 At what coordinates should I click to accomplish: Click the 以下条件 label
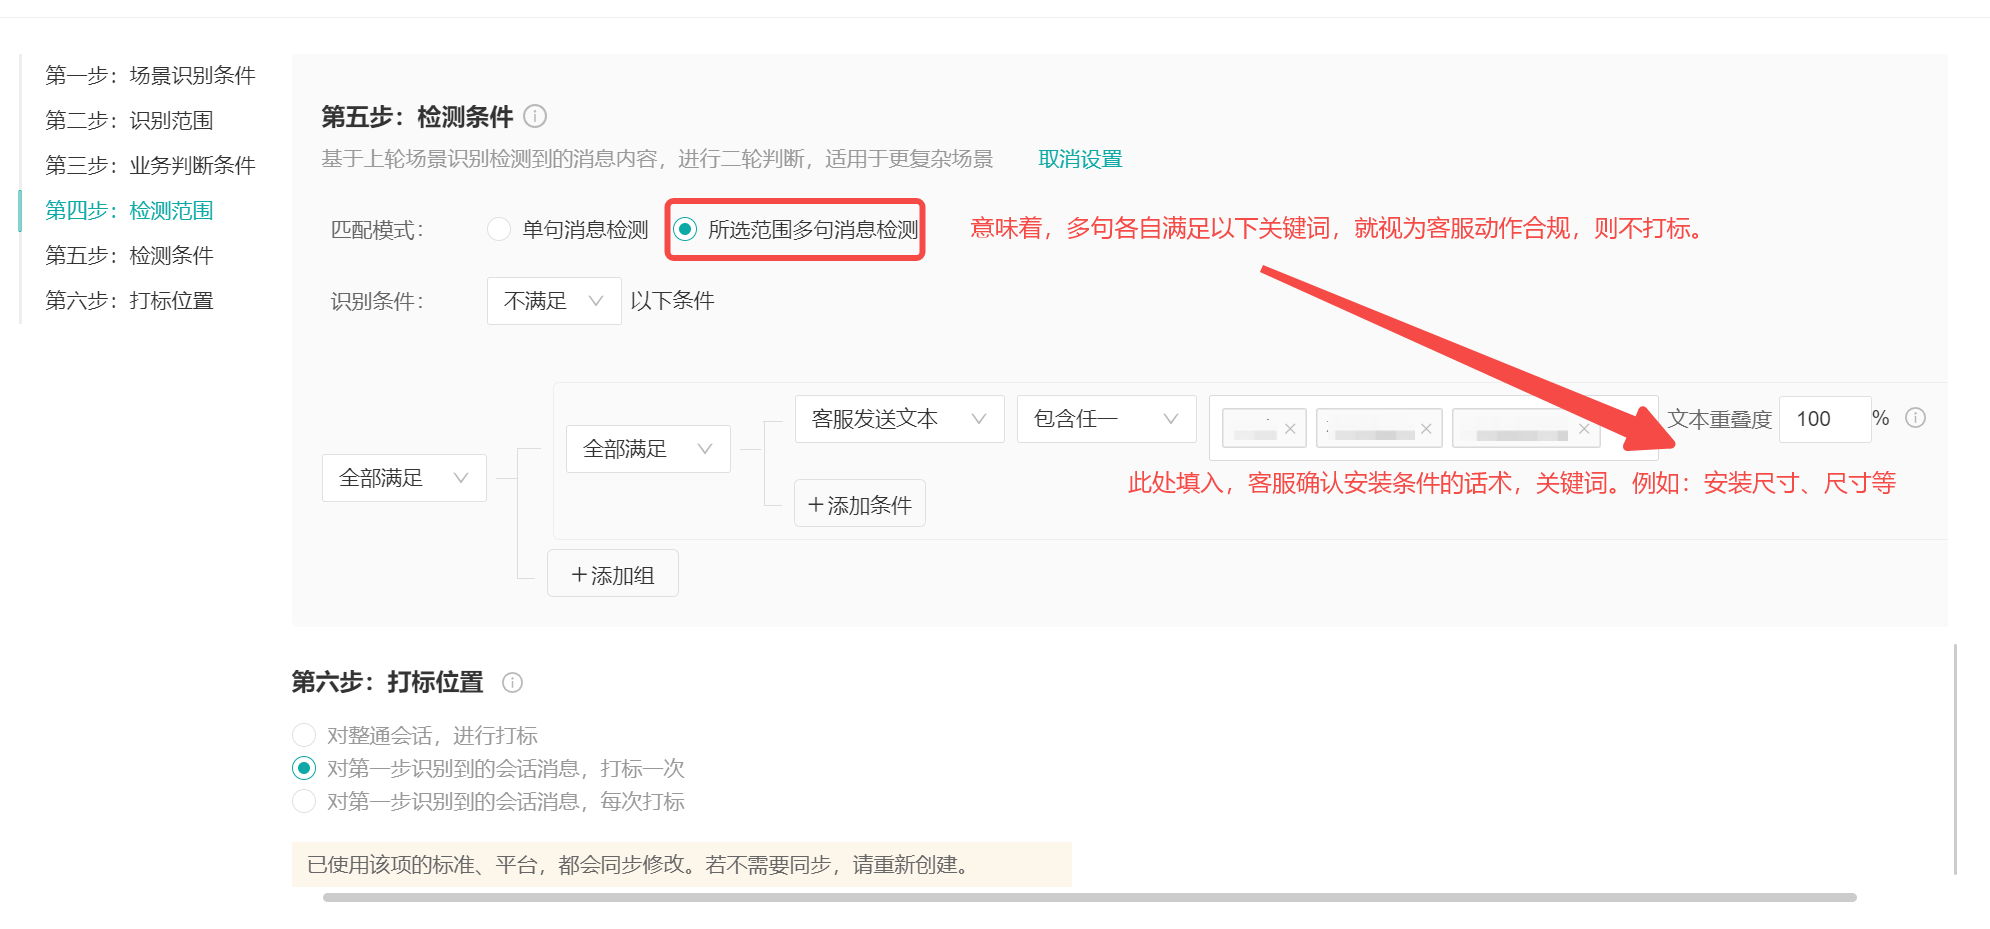pyautogui.click(x=672, y=301)
